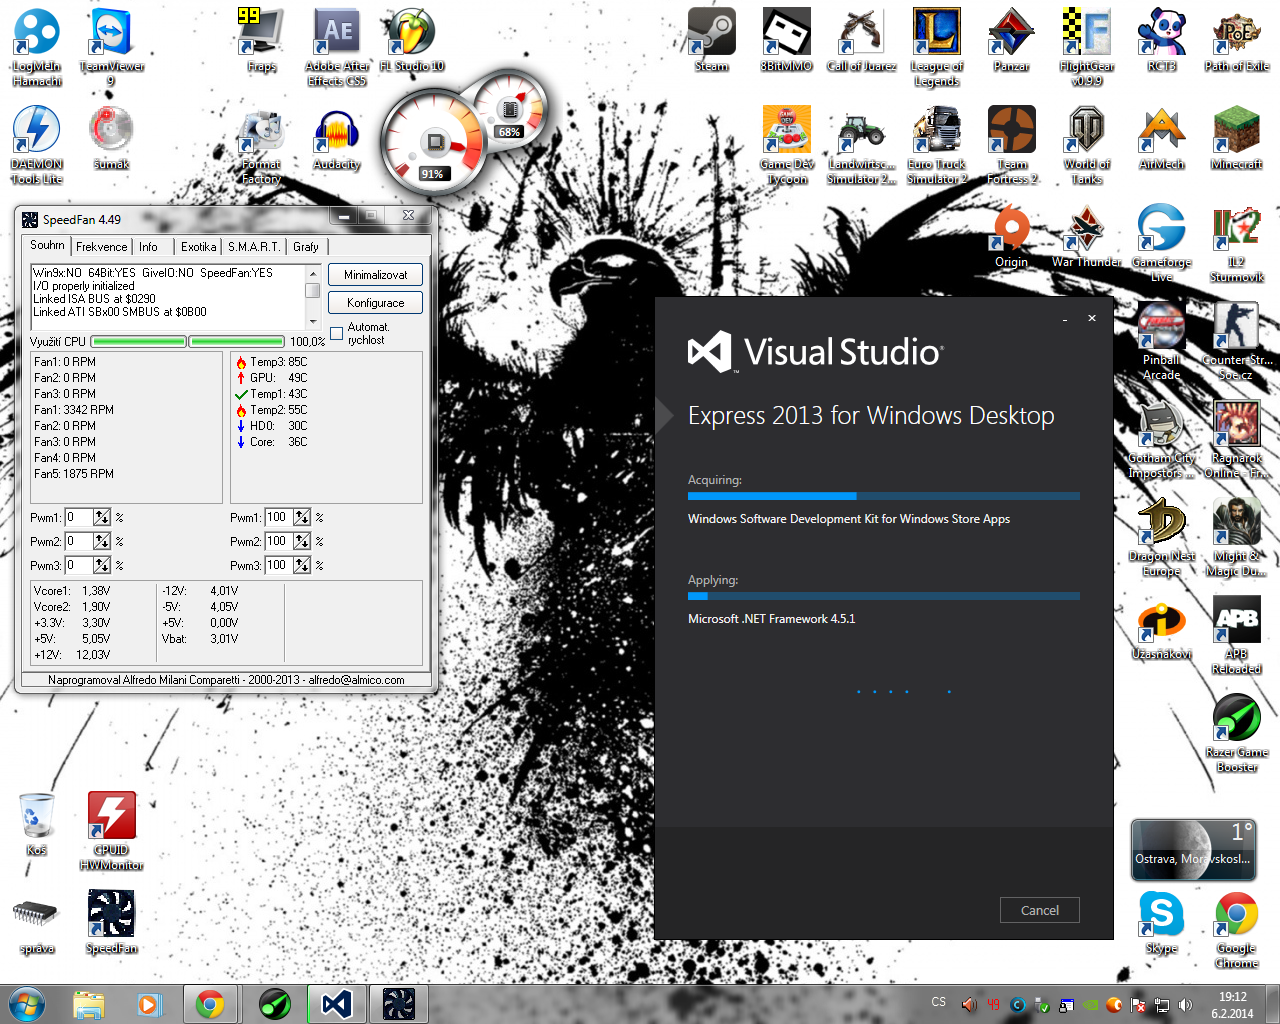Open the Minecraft desktop shortcut
The width and height of the screenshot is (1280, 1024).
tap(1236, 138)
